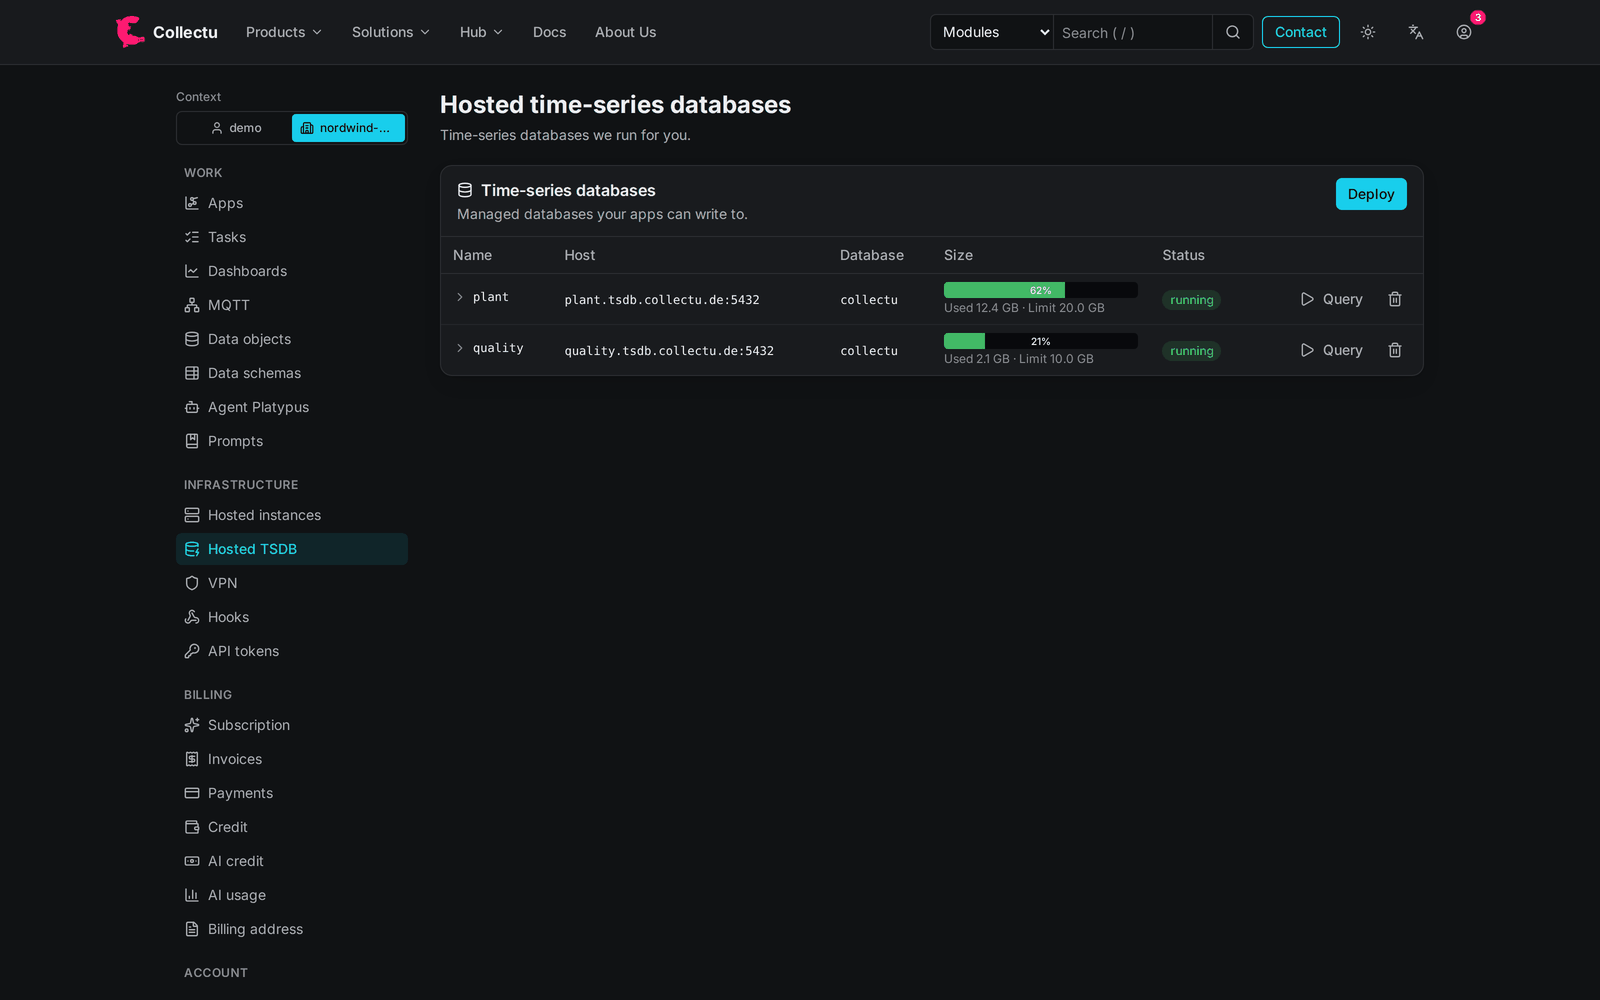Click the Name column header

[472, 255]
